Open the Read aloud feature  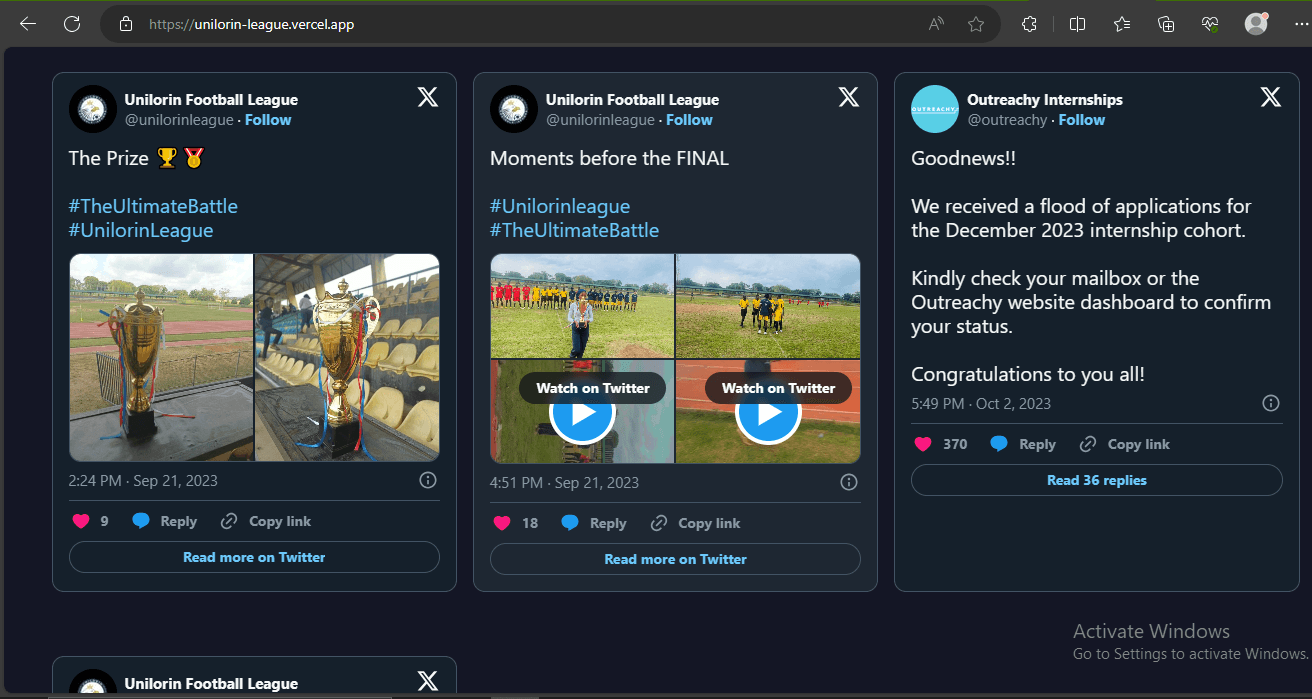936,24
